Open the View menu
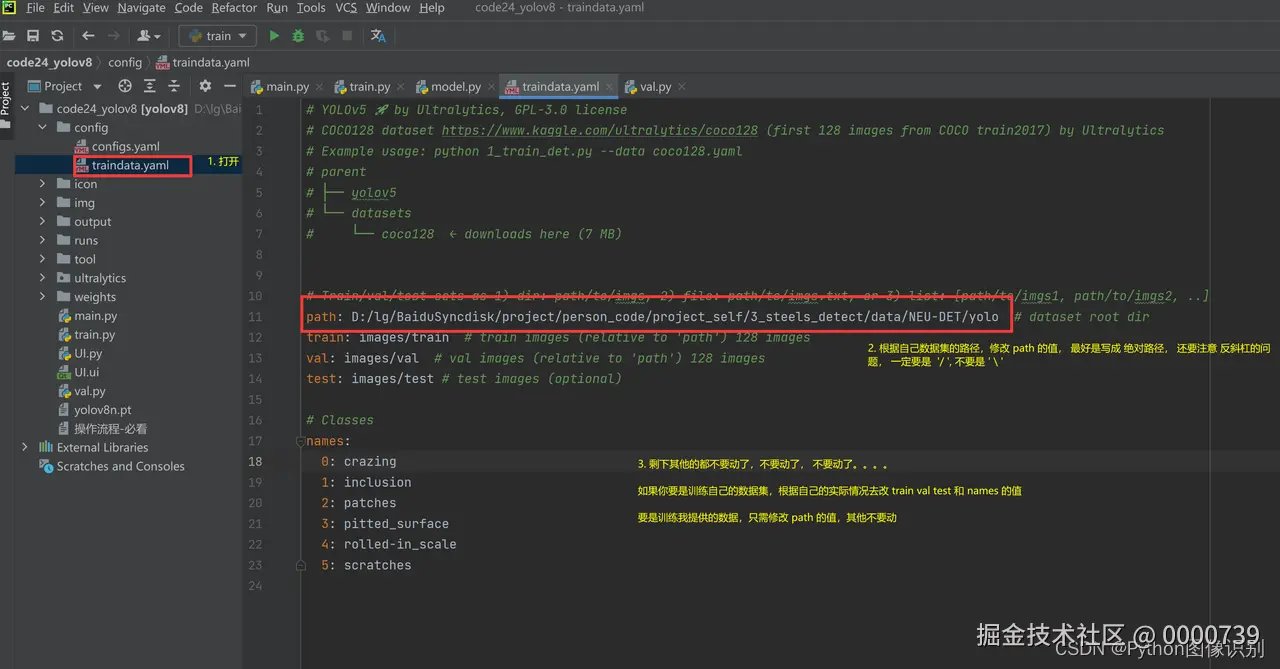 pyautogui.click(x=96, y=8)
